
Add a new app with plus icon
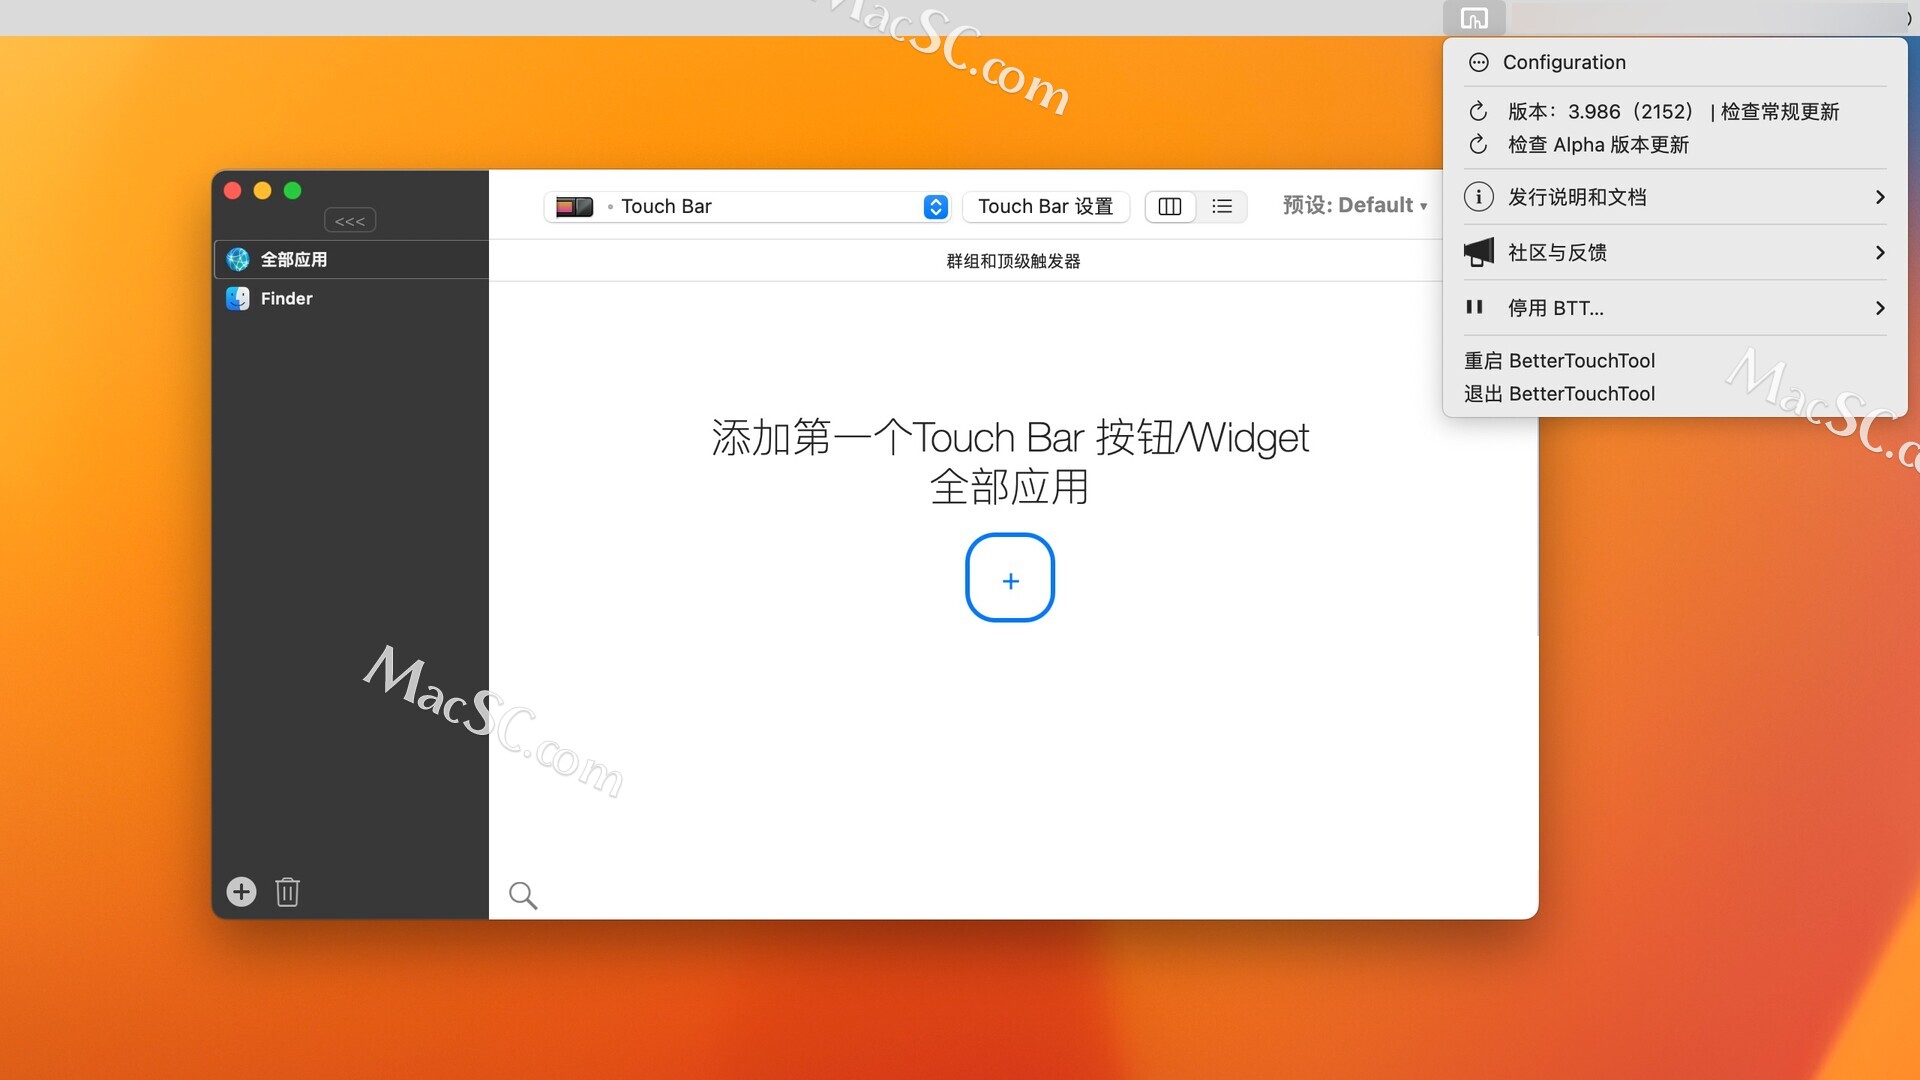pyautogui.click(x=241, y=891)
